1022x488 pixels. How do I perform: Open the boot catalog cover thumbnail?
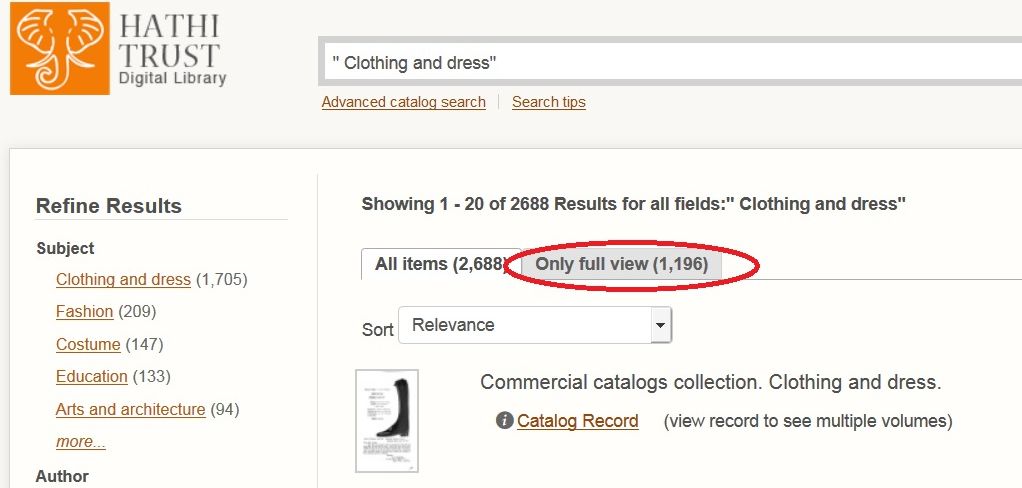pyautogui.click(x=387, y=421)
